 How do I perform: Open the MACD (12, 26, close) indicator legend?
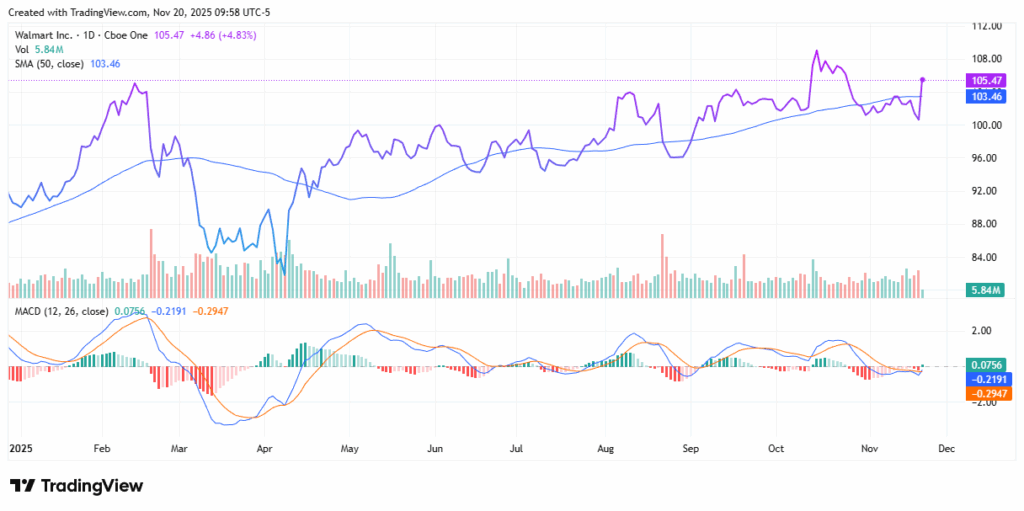tap(61, 311)
